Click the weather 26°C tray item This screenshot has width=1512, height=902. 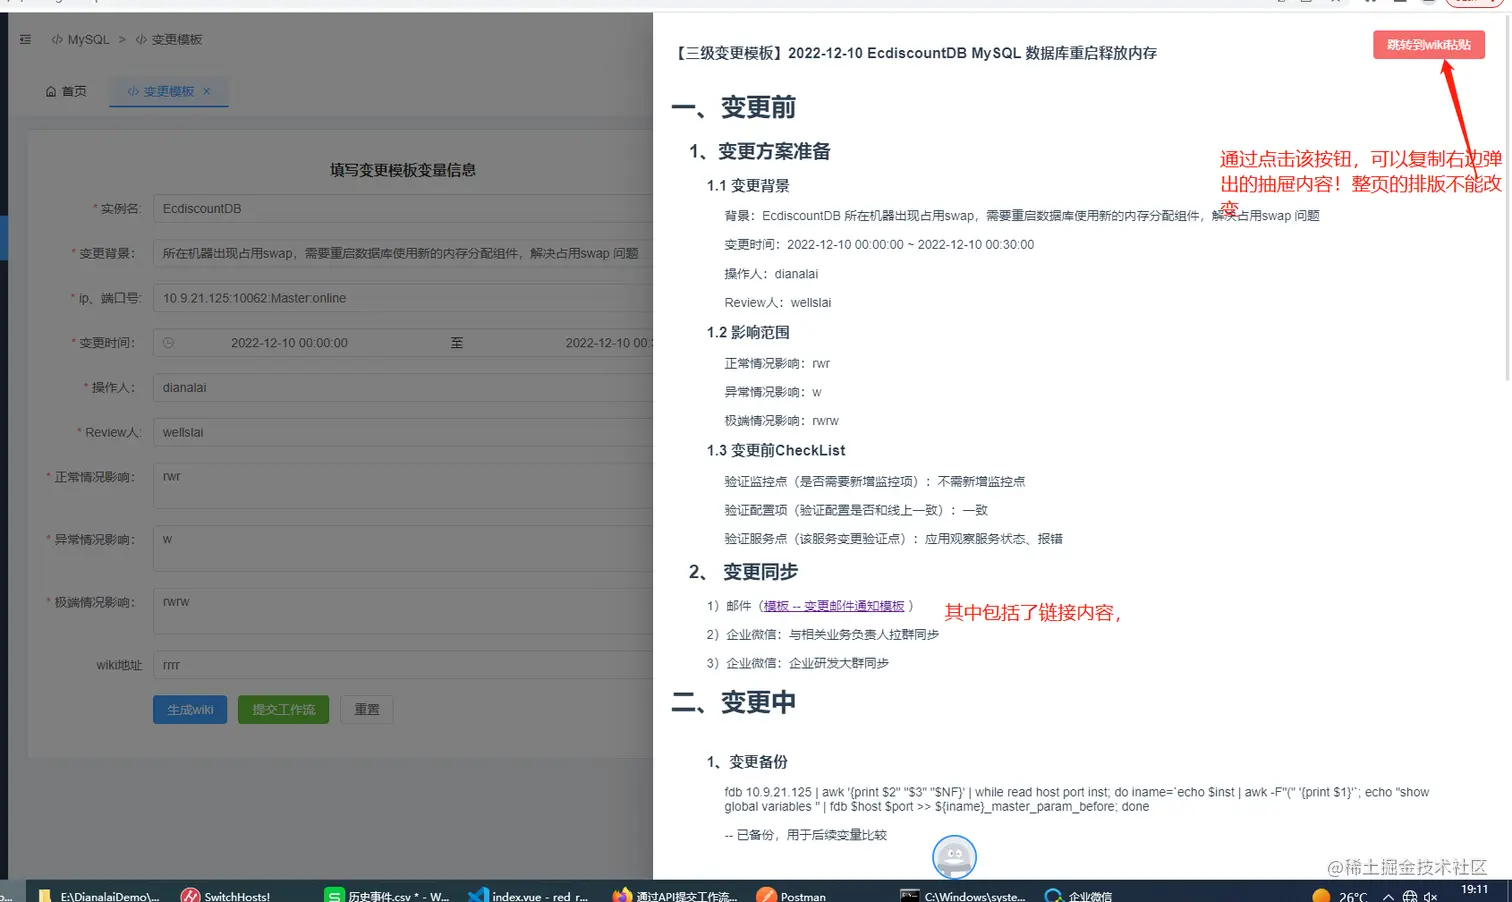pyautogui.click(x=1340, y=895)
